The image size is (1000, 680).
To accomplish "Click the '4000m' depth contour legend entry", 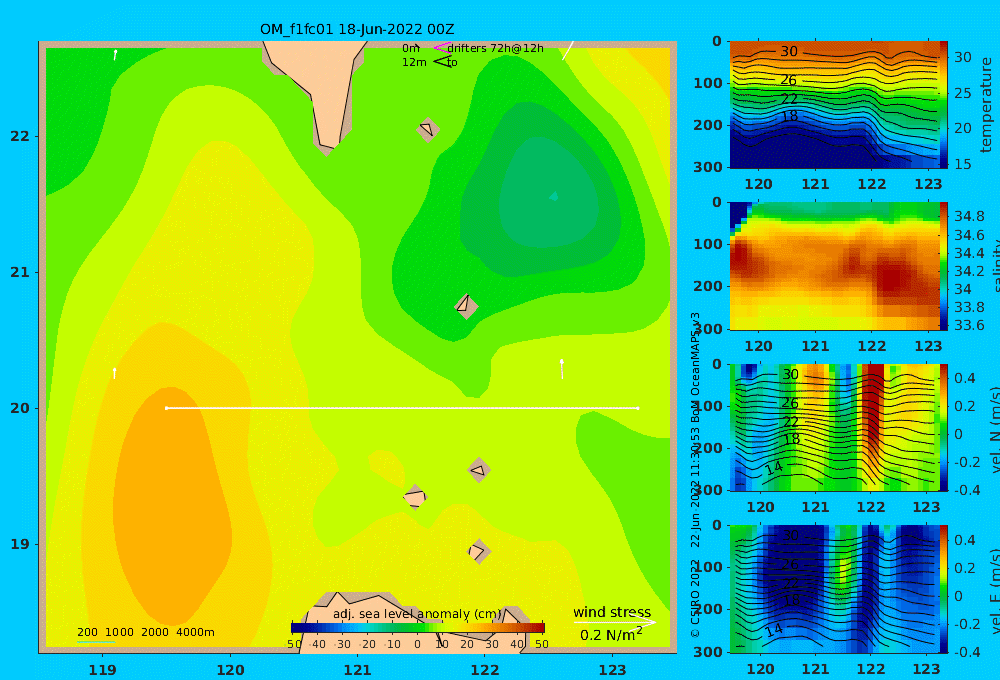I will click(195, 632).
